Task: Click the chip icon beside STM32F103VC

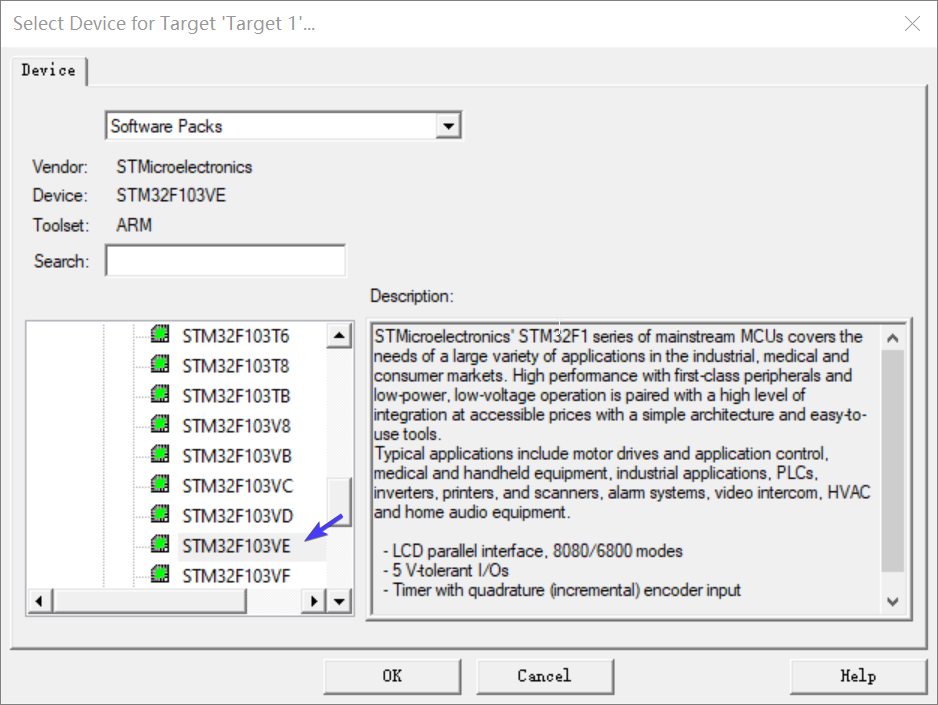Action: click(x=160, y=484)
